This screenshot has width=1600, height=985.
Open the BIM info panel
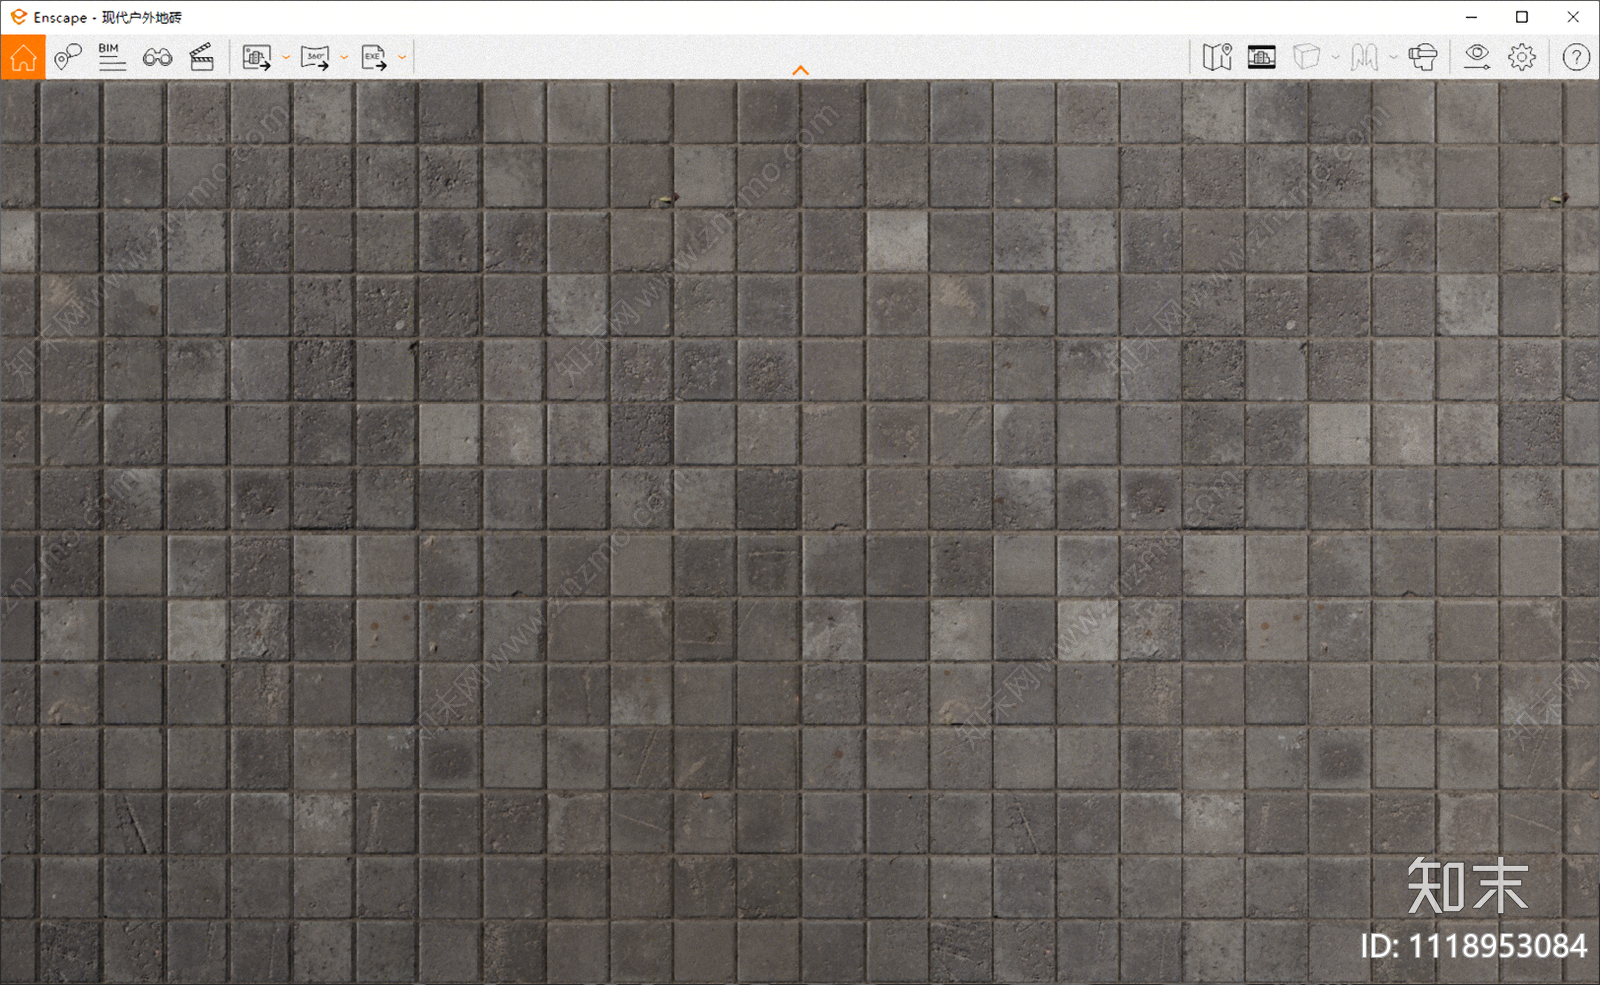click(112, 57)
